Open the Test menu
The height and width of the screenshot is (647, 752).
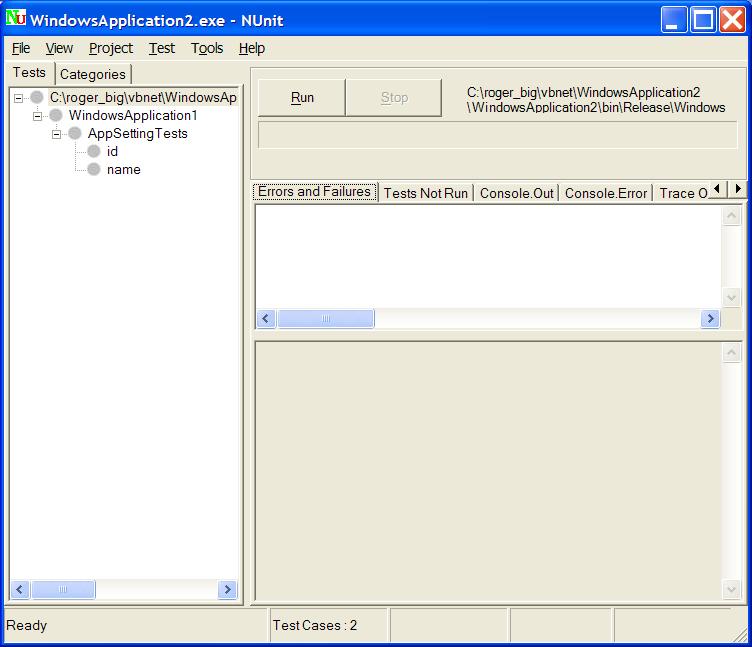[x=162, y=48]
